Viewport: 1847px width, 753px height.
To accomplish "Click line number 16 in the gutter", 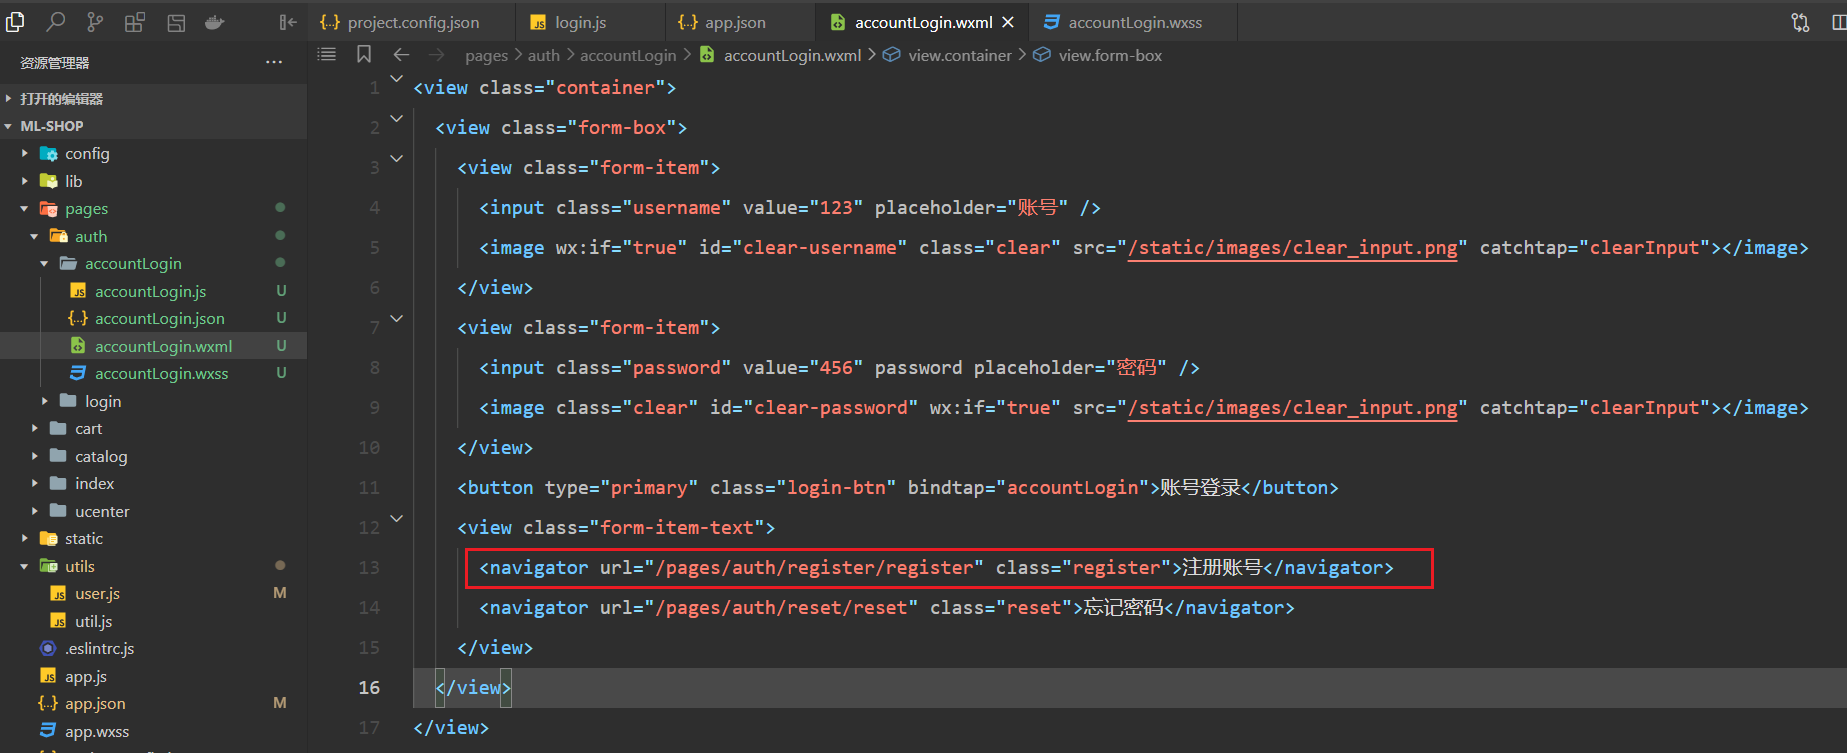I will (x=369, y=688).
